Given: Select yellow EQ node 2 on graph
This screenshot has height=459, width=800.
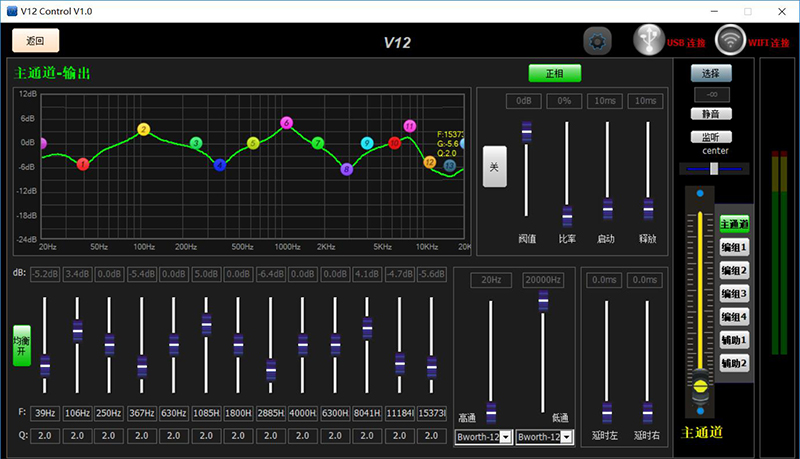Looking at the screenshot, I should coord(143,130).
